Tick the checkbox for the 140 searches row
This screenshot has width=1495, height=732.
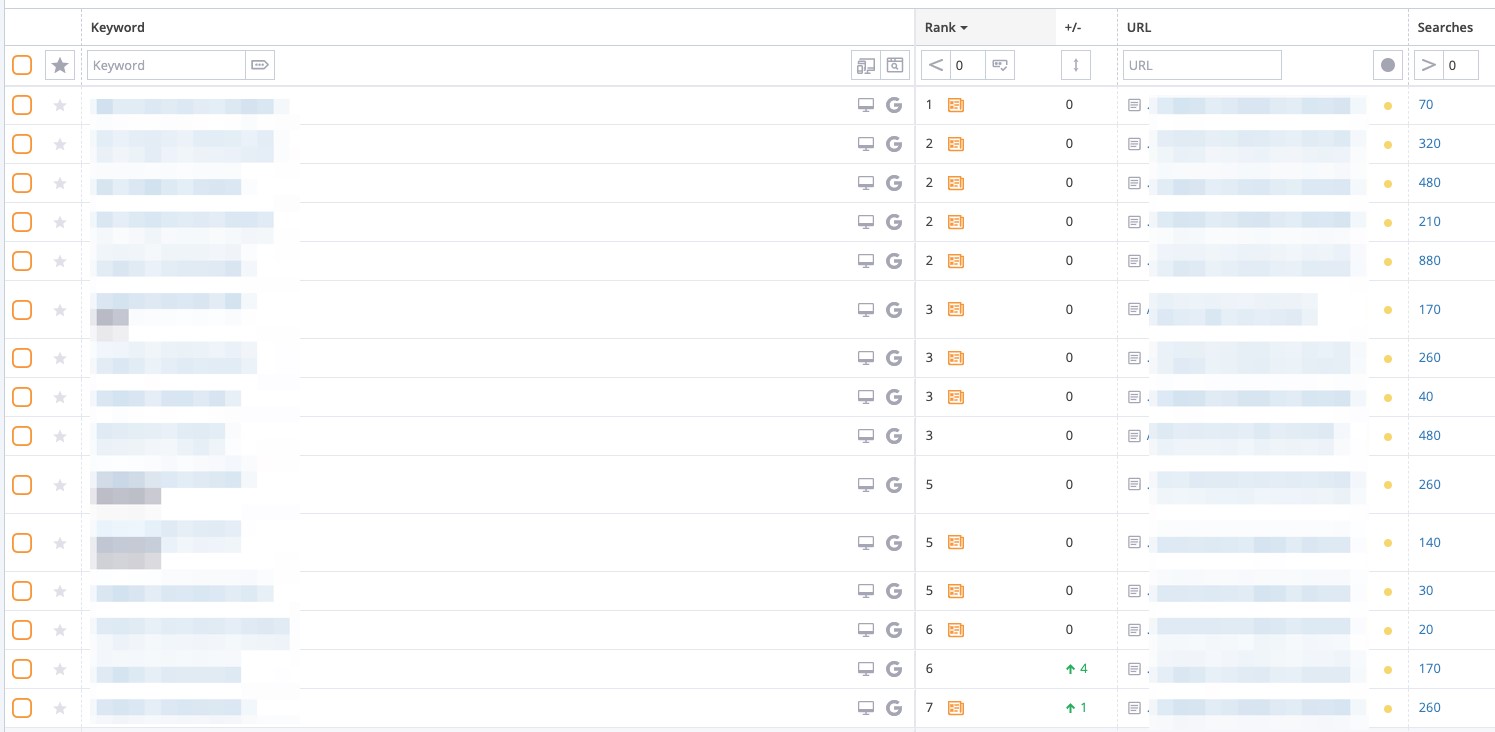(22, 543)
